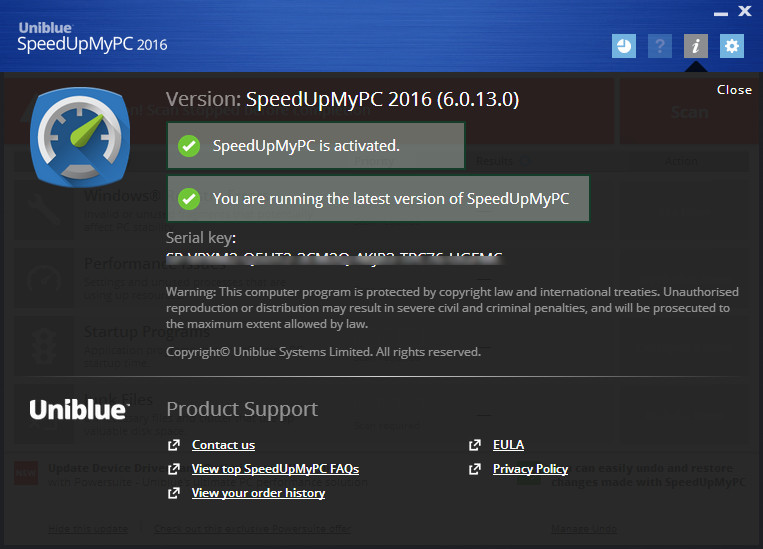Click green check beside latest version message
This screenshot has width=763, height=549.
coord(189,199)
